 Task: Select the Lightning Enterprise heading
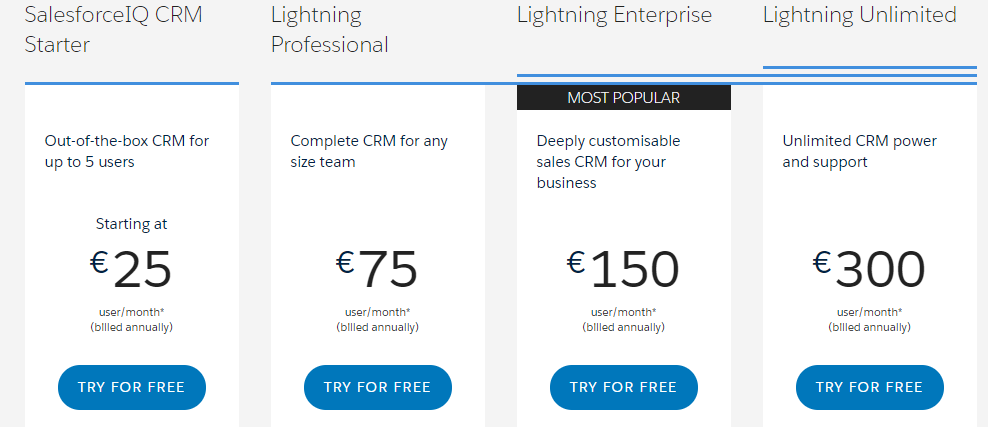(614, 14)
